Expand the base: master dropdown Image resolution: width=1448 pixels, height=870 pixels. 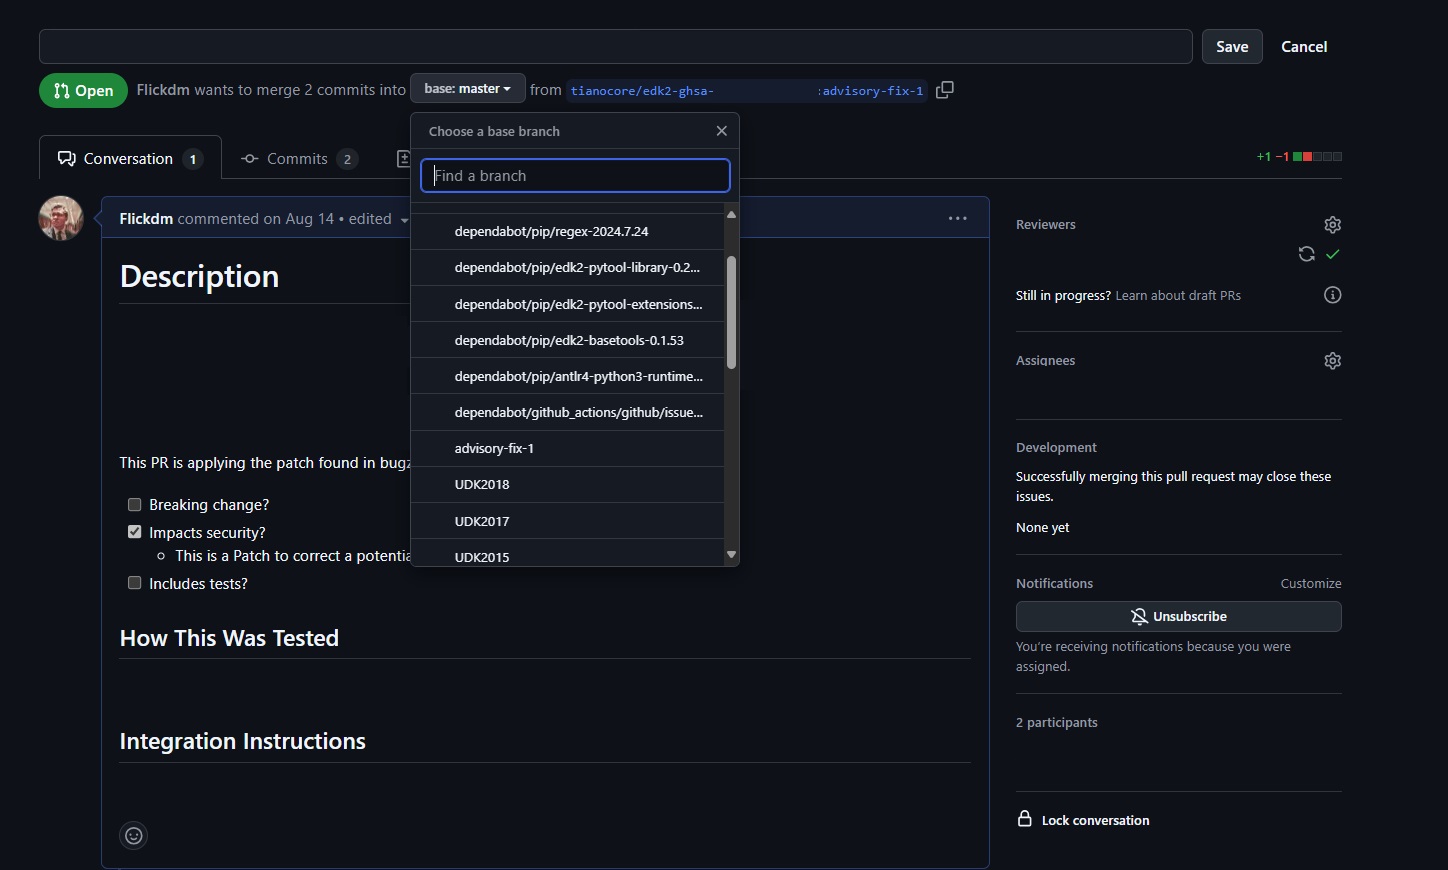tap(467, 89)
